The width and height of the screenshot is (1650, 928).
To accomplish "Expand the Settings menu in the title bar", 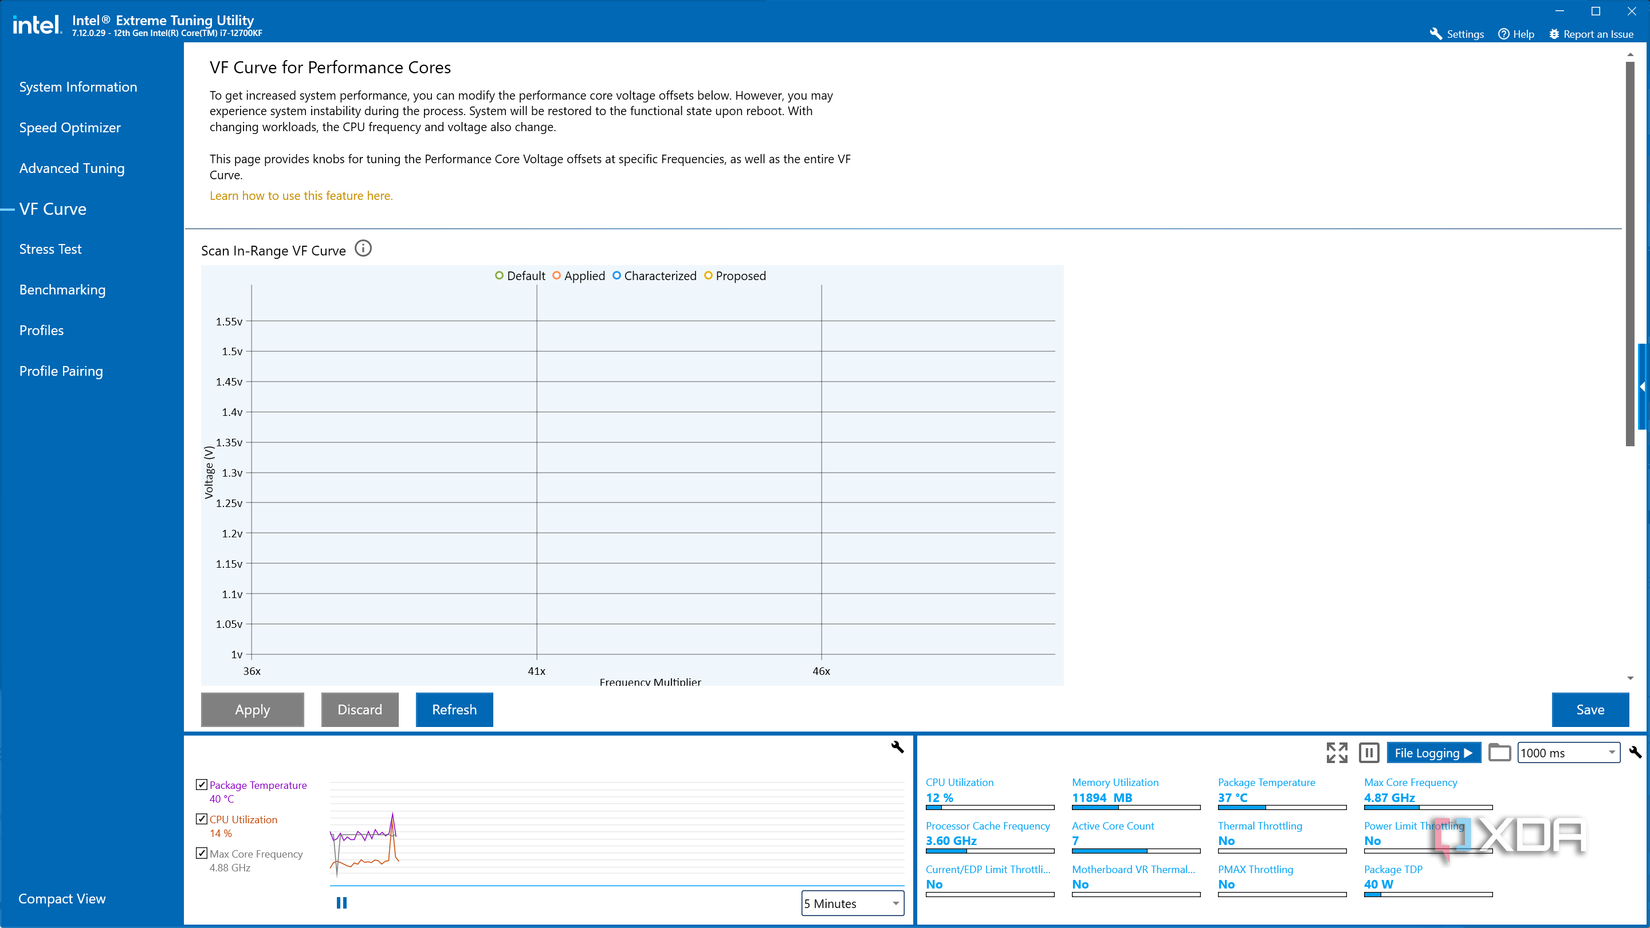I will (1456, 33).
